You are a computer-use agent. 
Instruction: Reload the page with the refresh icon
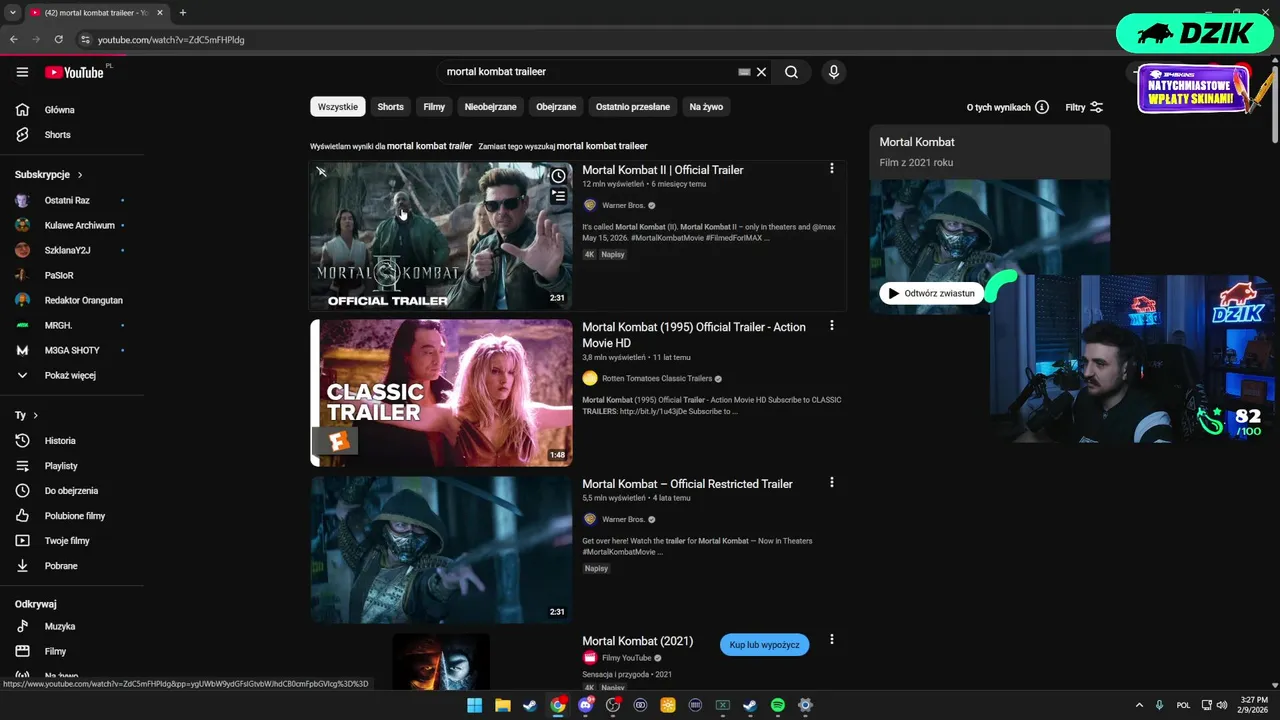click(x=58, y=40)
